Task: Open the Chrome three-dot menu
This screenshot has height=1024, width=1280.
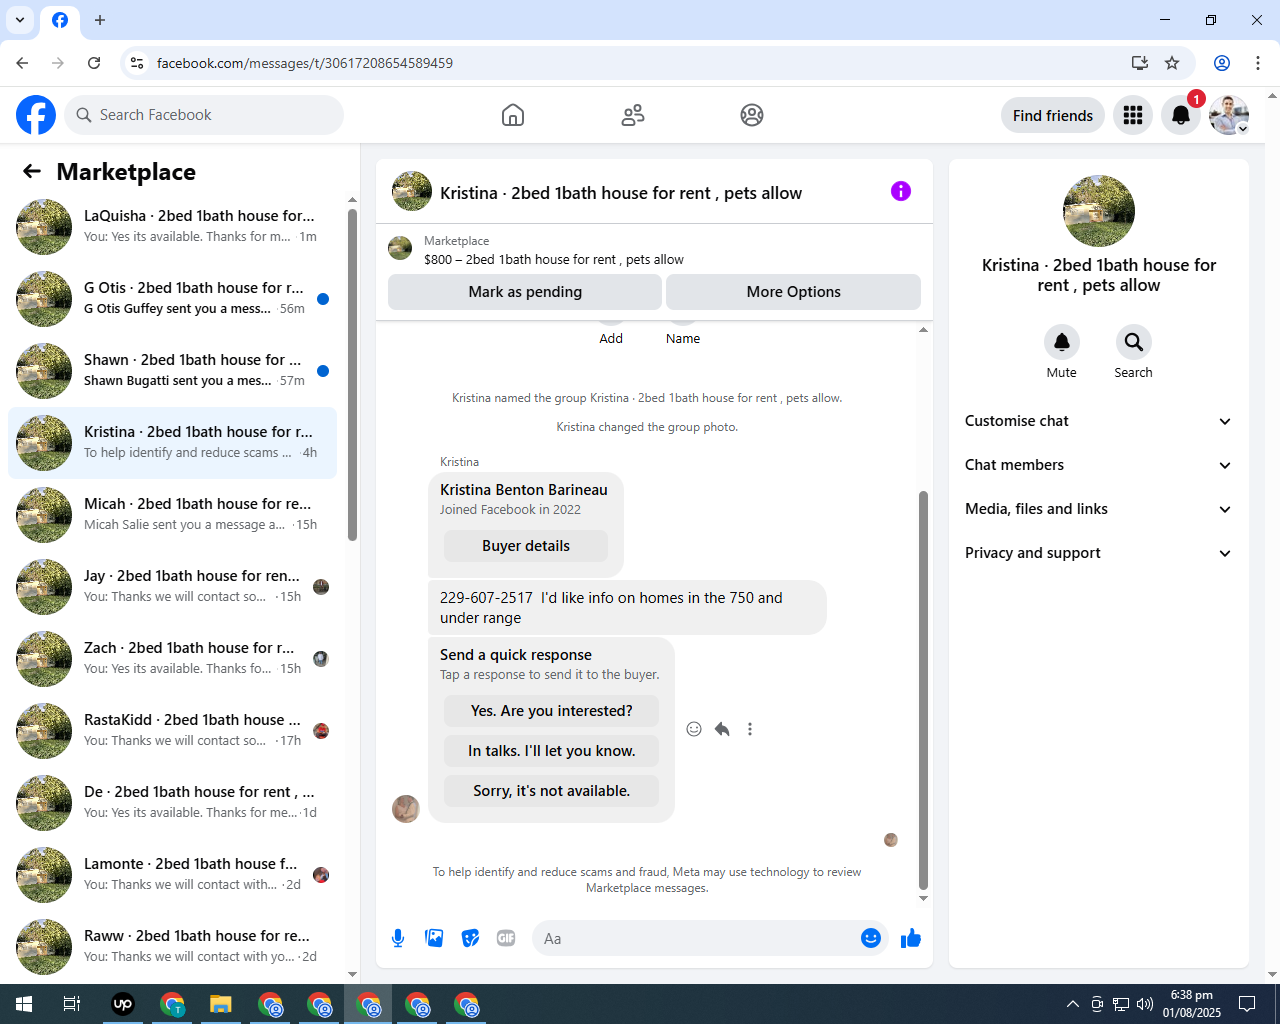Action: click(x=1258, y=63)
